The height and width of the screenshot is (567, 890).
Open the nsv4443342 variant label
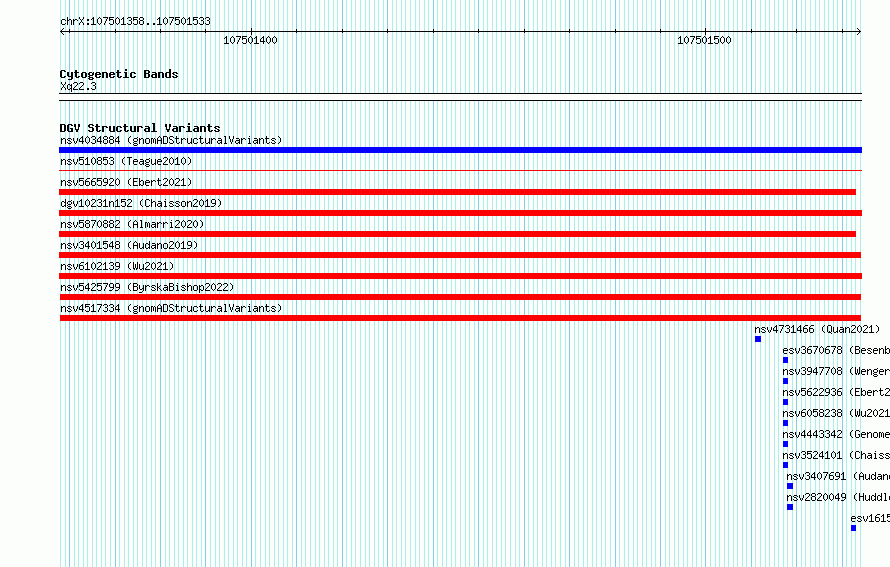pos(836,434)
